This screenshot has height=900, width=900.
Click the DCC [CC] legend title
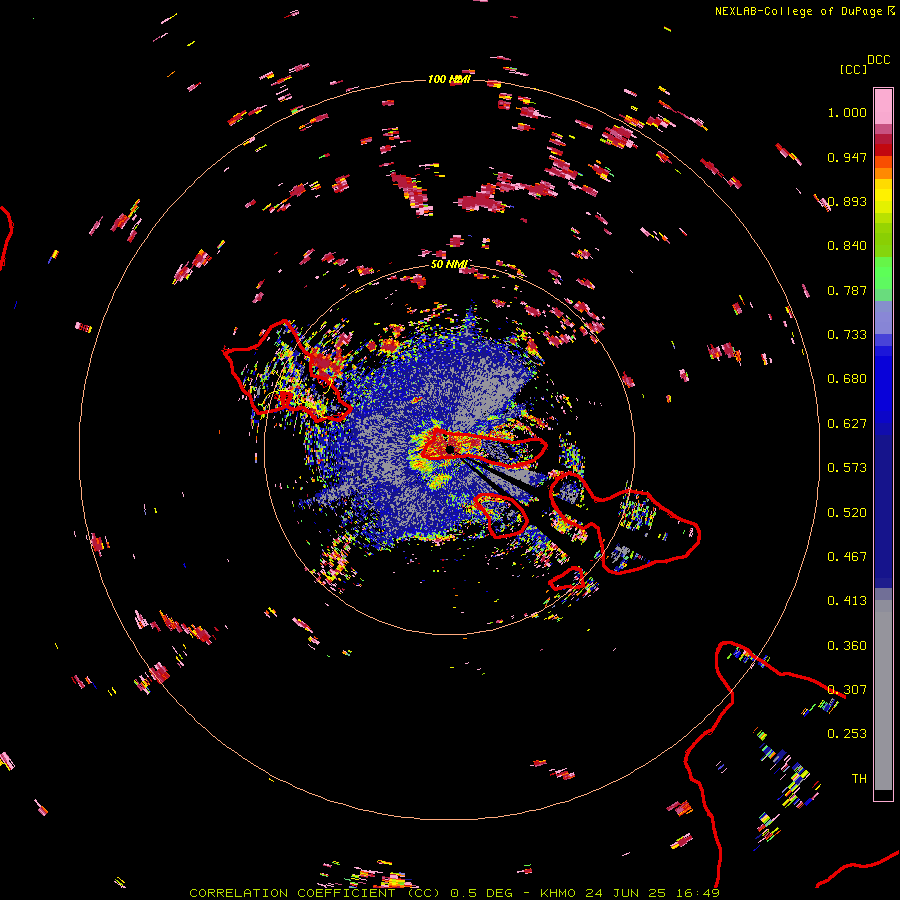864,64
